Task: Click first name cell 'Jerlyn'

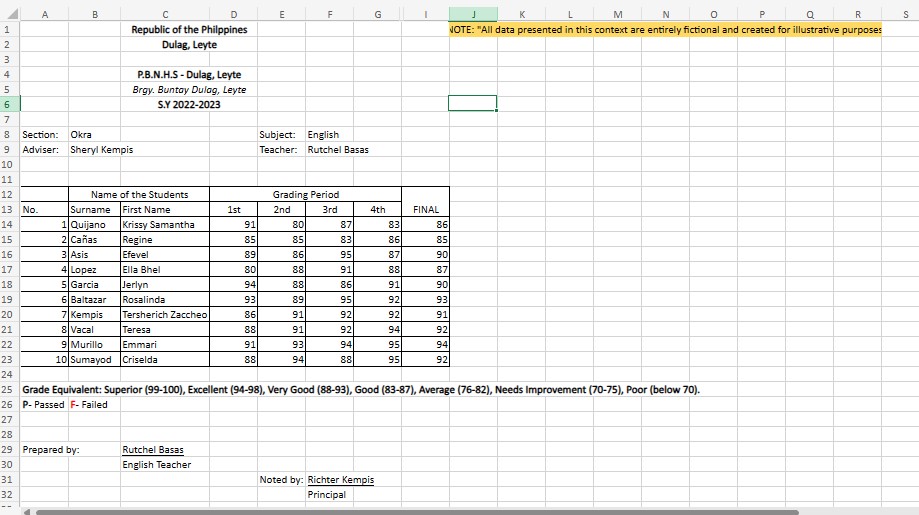Action: click(x=165, y=284)
